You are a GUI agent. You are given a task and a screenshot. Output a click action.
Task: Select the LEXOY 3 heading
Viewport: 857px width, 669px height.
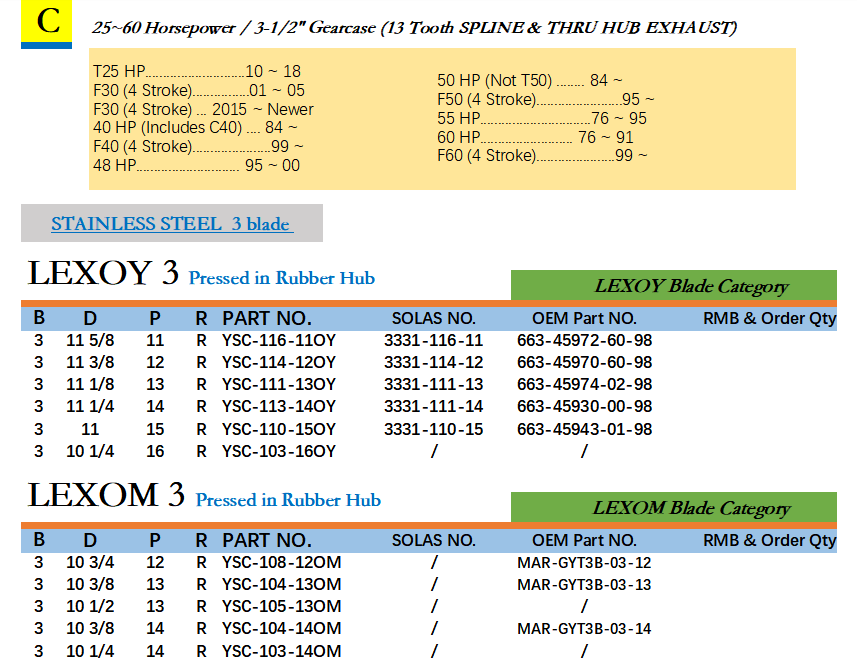click(x=103, y=273)
